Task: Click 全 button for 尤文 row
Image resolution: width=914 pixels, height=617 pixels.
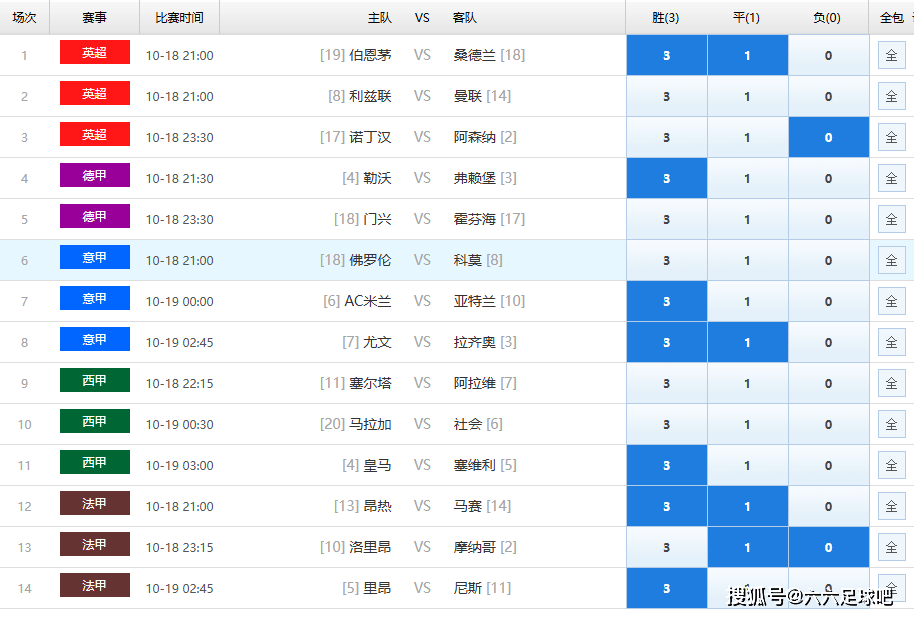Action: click(891, 342)
